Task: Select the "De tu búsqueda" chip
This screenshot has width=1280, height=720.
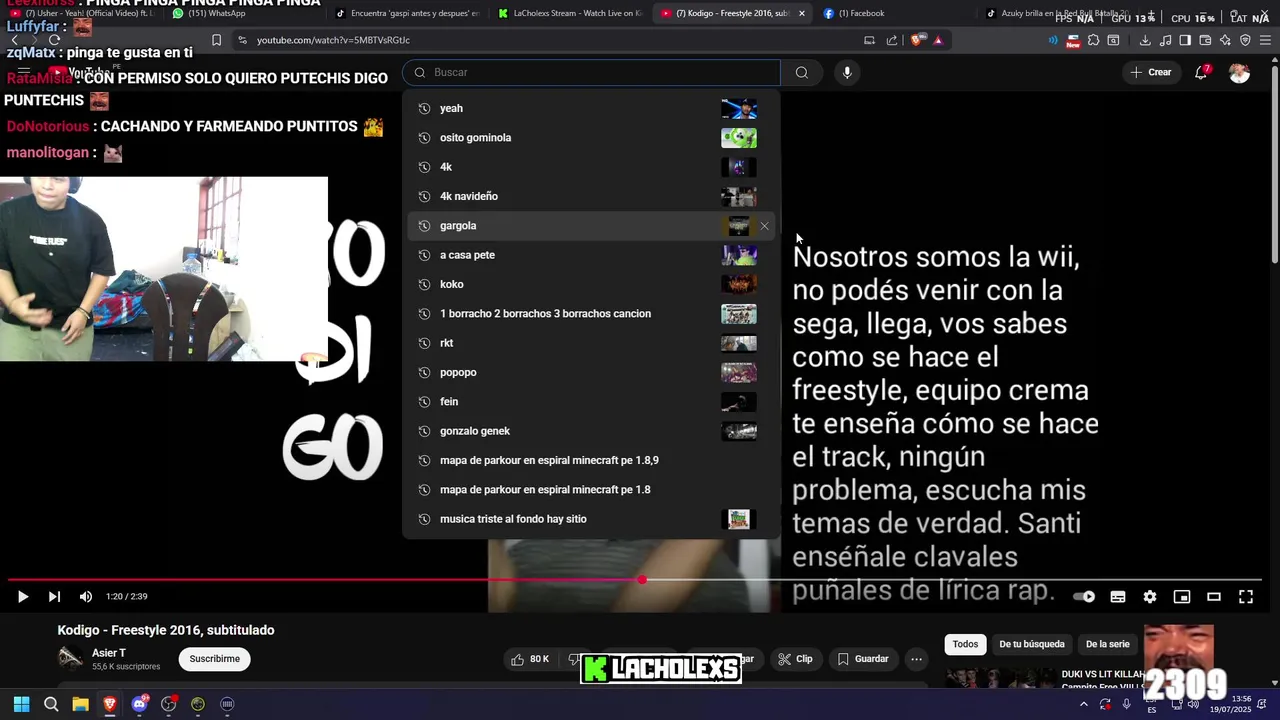Action: 1032,644
